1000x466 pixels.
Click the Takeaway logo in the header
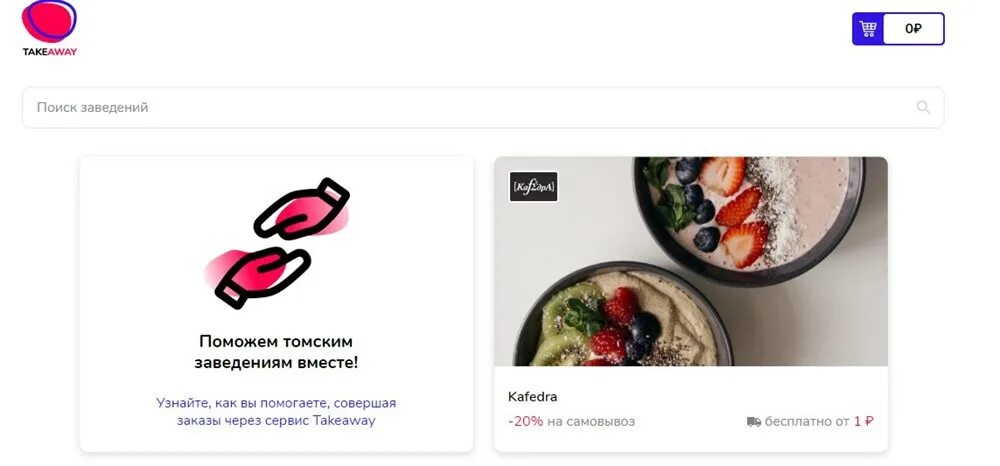pyautogui.click(x=50, y=28)
